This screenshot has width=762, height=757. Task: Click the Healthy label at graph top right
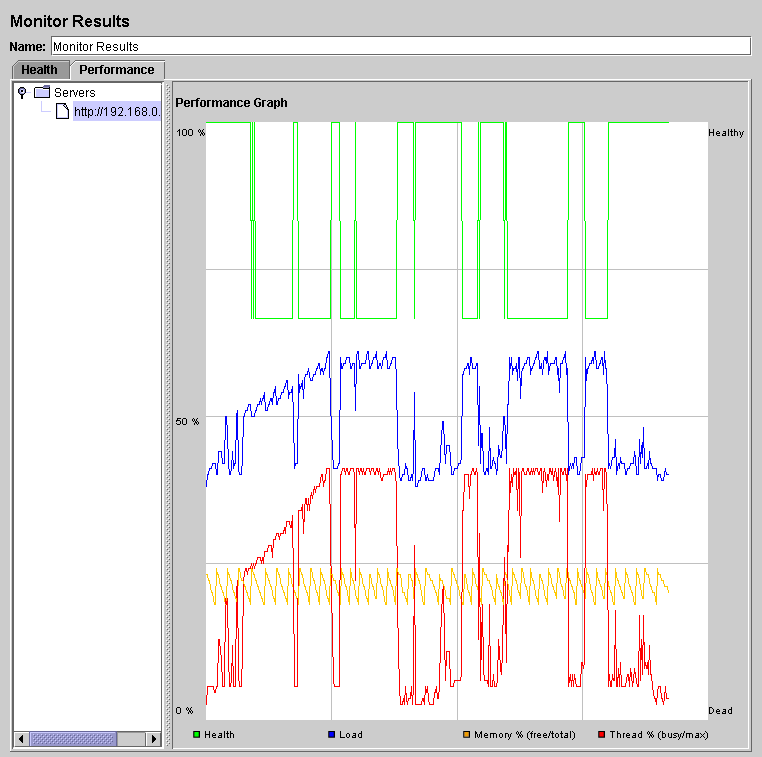pos(726,133)
